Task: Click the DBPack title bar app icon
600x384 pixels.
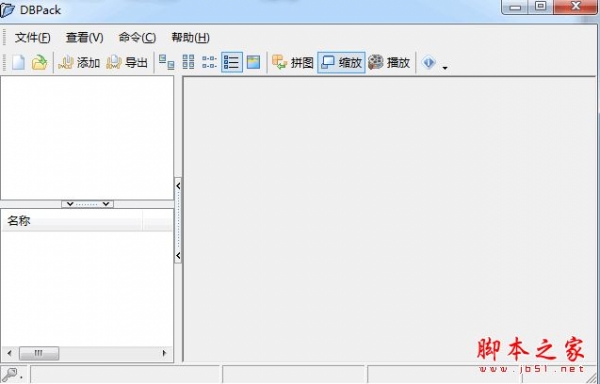Action: [7, 10]
